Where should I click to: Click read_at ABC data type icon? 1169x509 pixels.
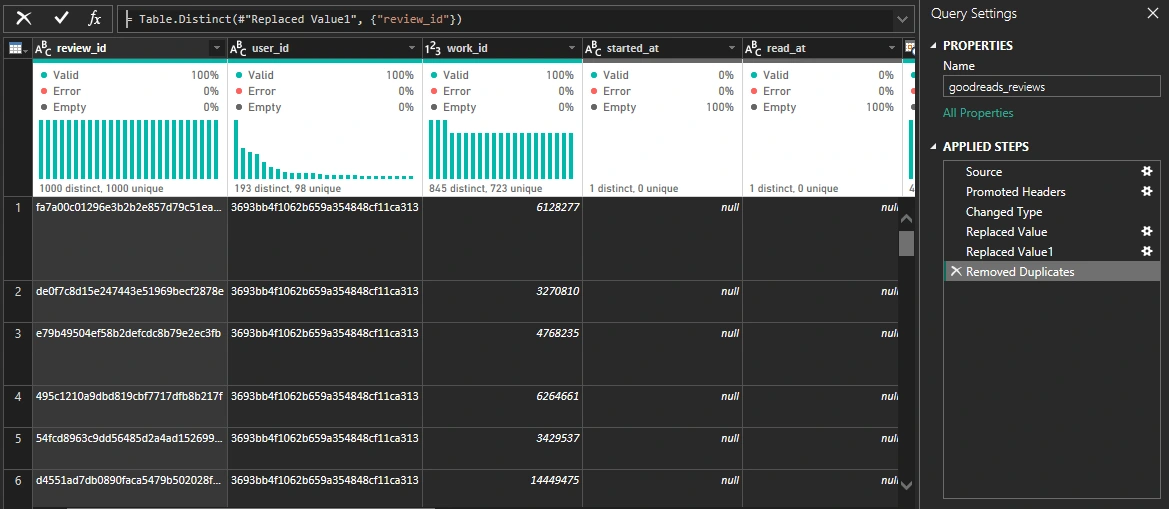tap(754, 48)
